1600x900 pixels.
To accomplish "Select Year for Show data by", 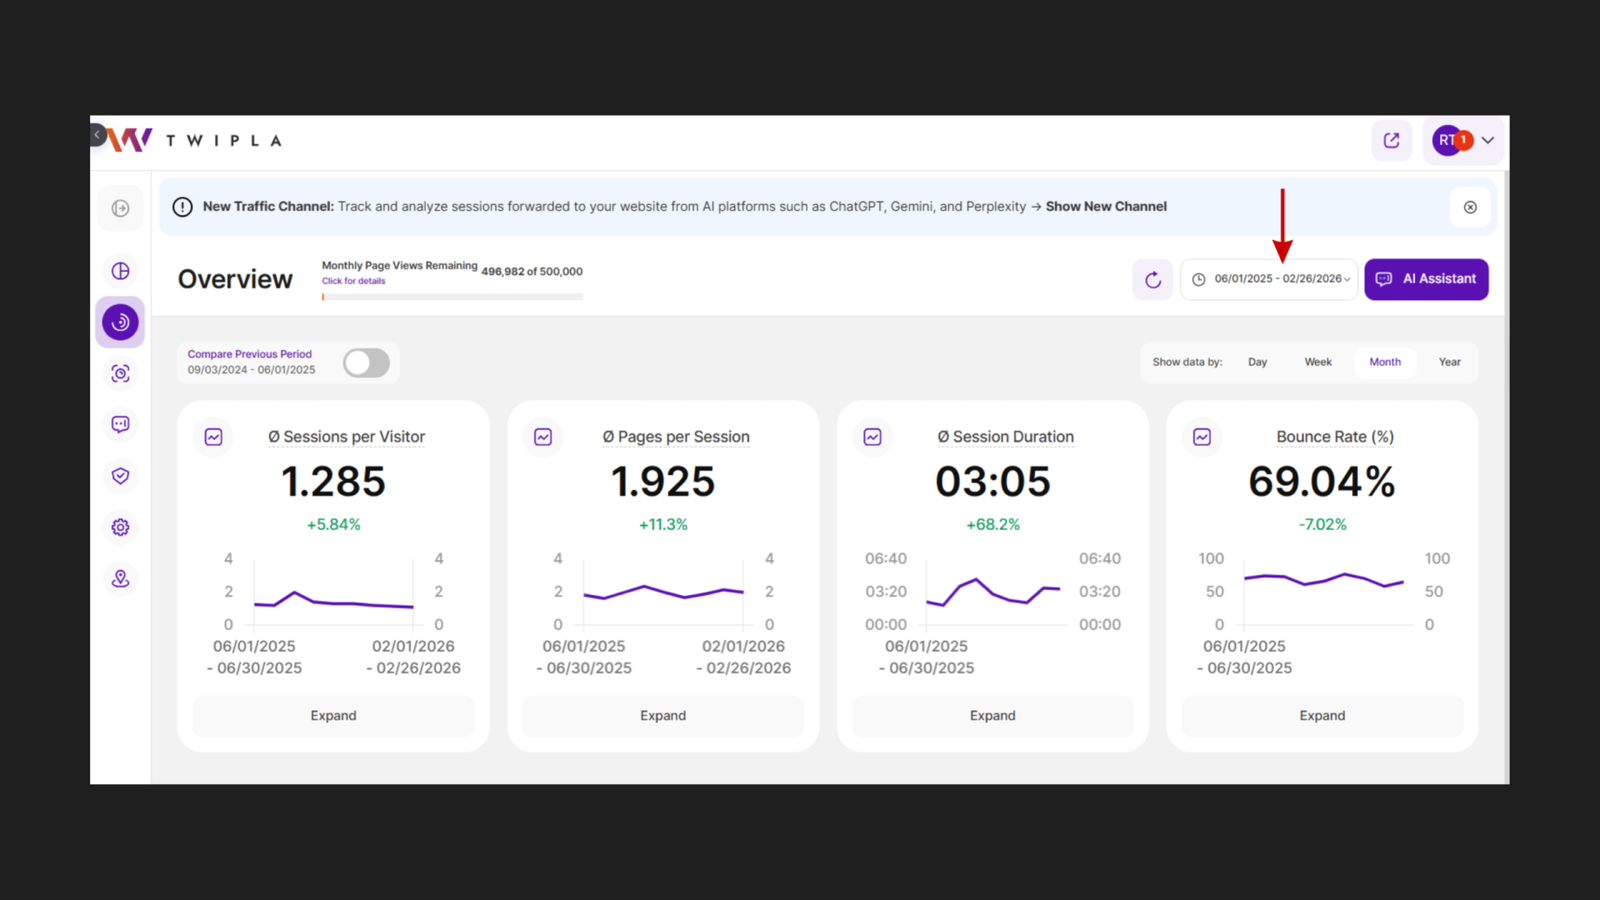I will click(x=1449, y=362).
